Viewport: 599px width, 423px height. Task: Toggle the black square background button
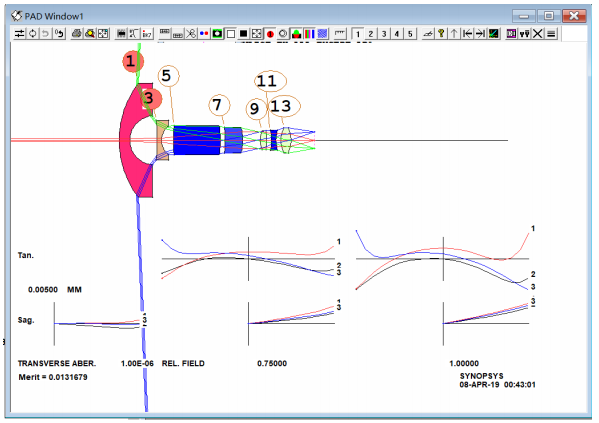click(243, 34)
